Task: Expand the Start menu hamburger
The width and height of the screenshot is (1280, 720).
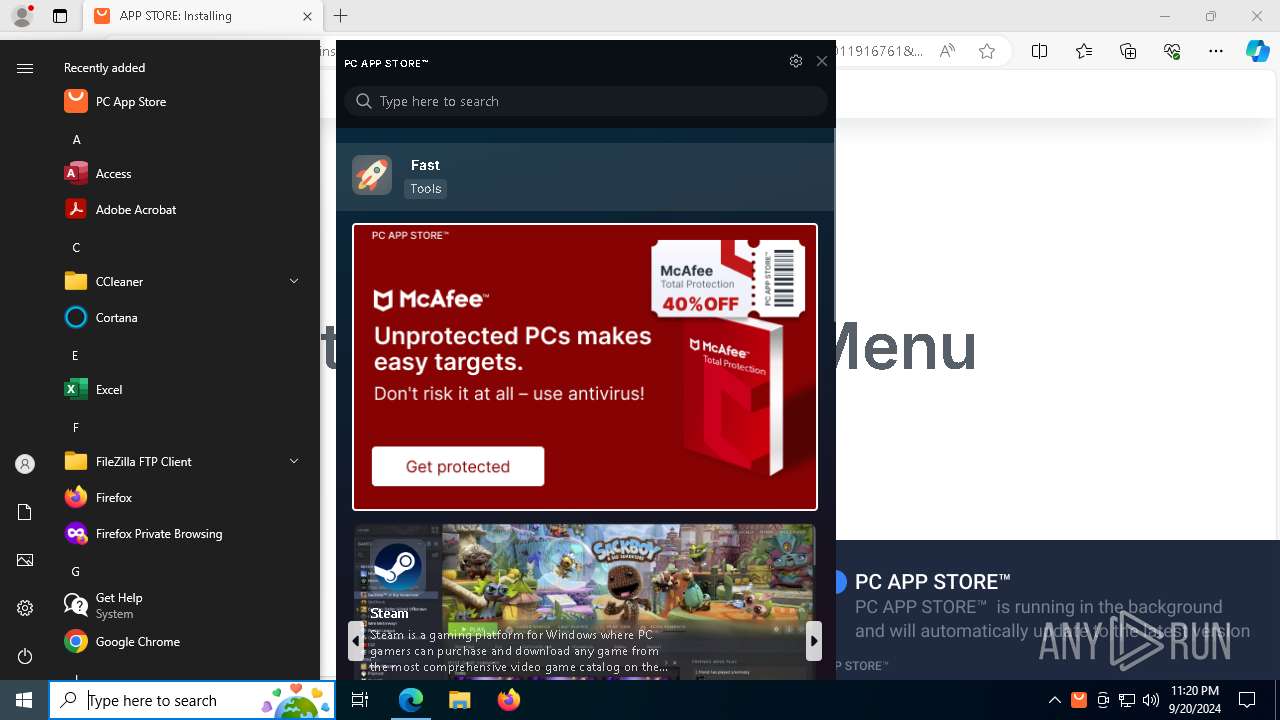Action: pos(25,68)
